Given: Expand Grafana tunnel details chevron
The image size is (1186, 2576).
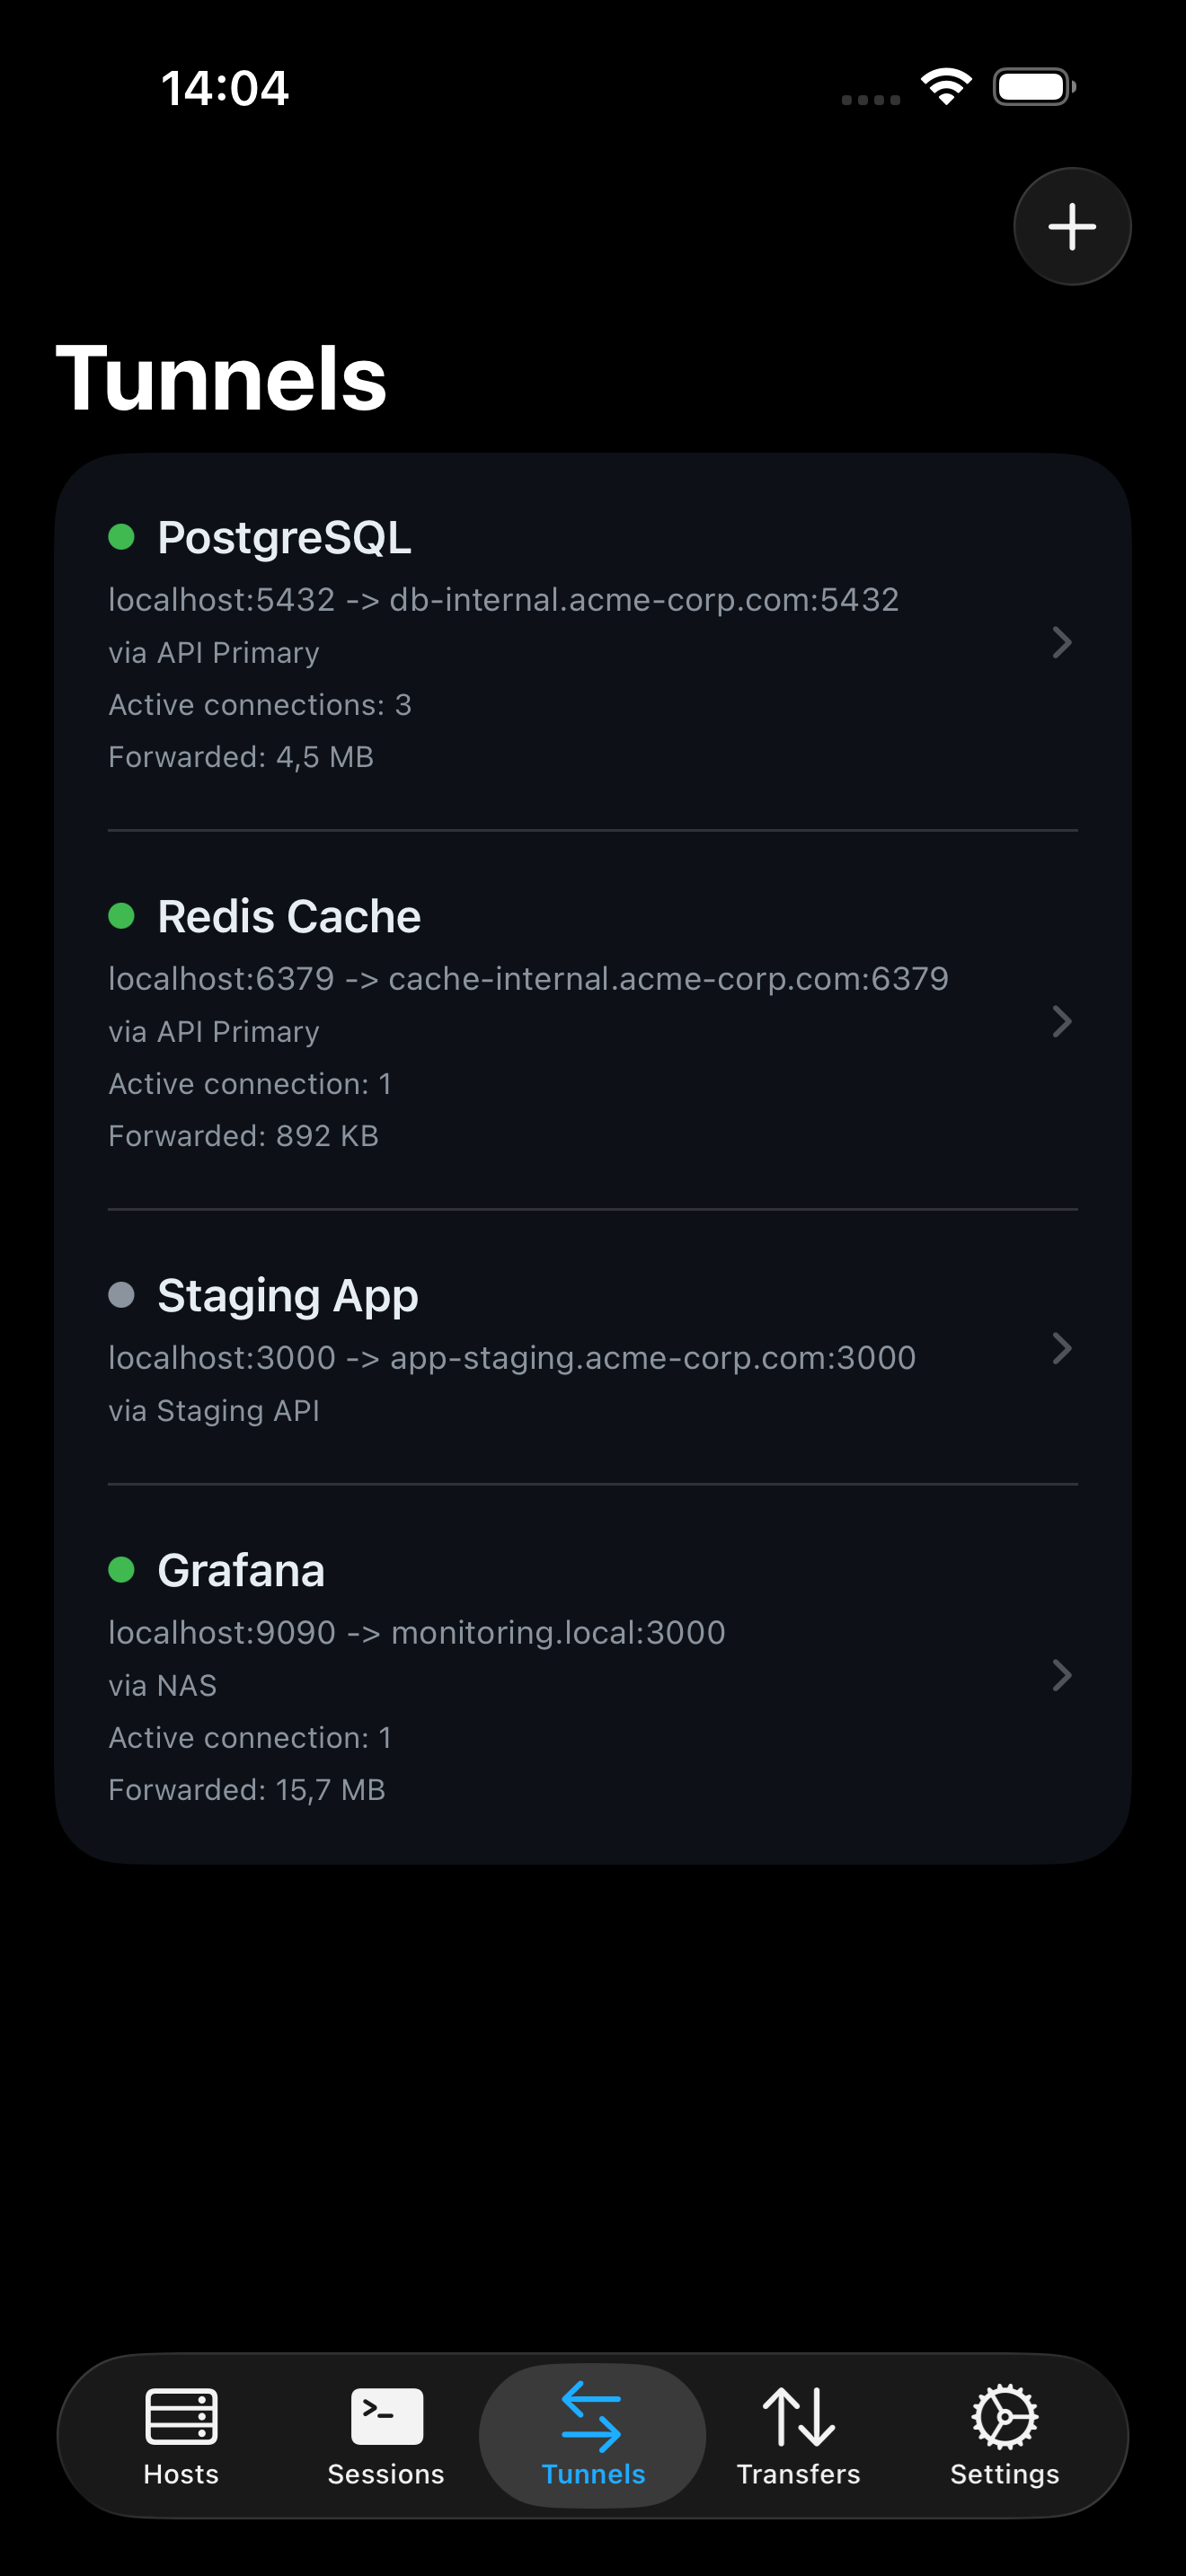Looking at the screenshot, I should pyautogui.click(x=1062, y=1675).
